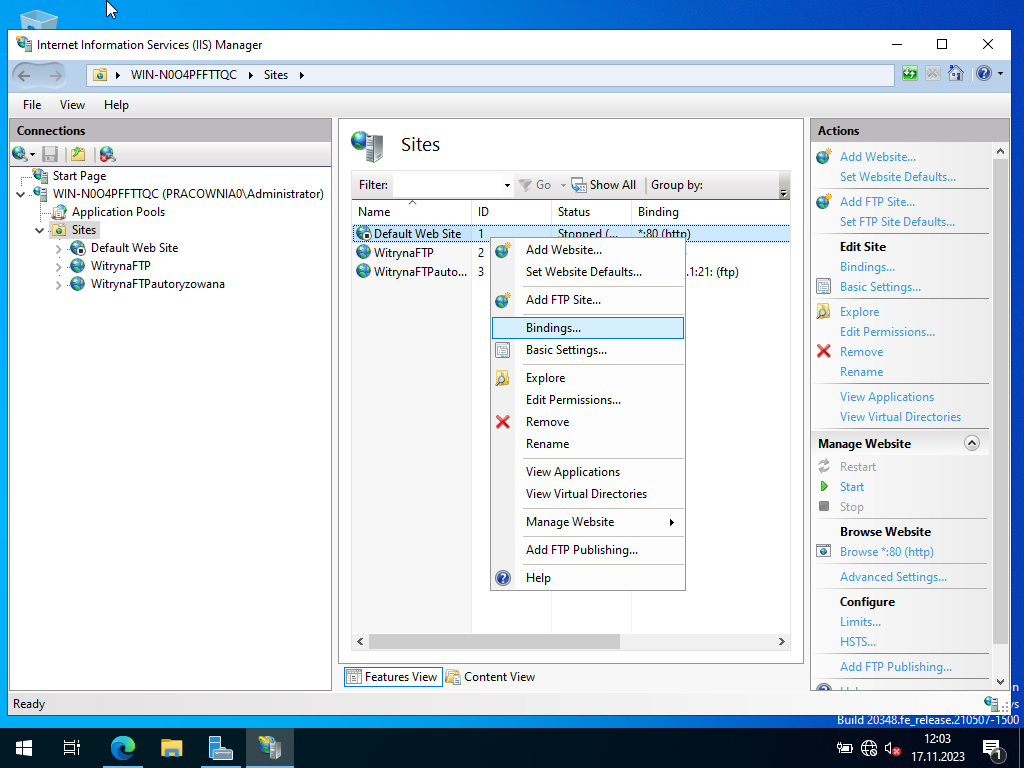
Task: Click the muted volume tray icon
Action: [x=893, y=748]
